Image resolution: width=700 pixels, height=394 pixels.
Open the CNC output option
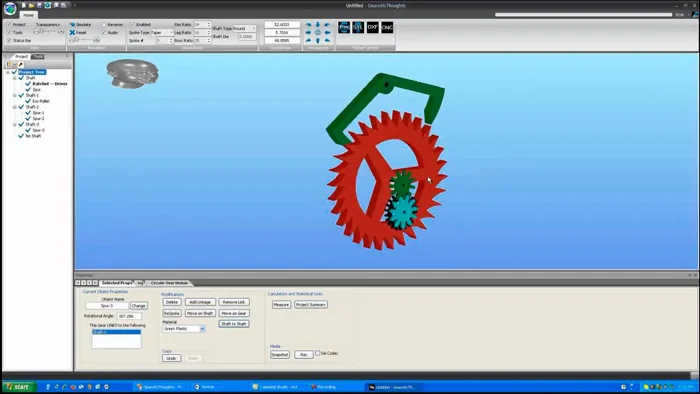click(x=387, y=28)
